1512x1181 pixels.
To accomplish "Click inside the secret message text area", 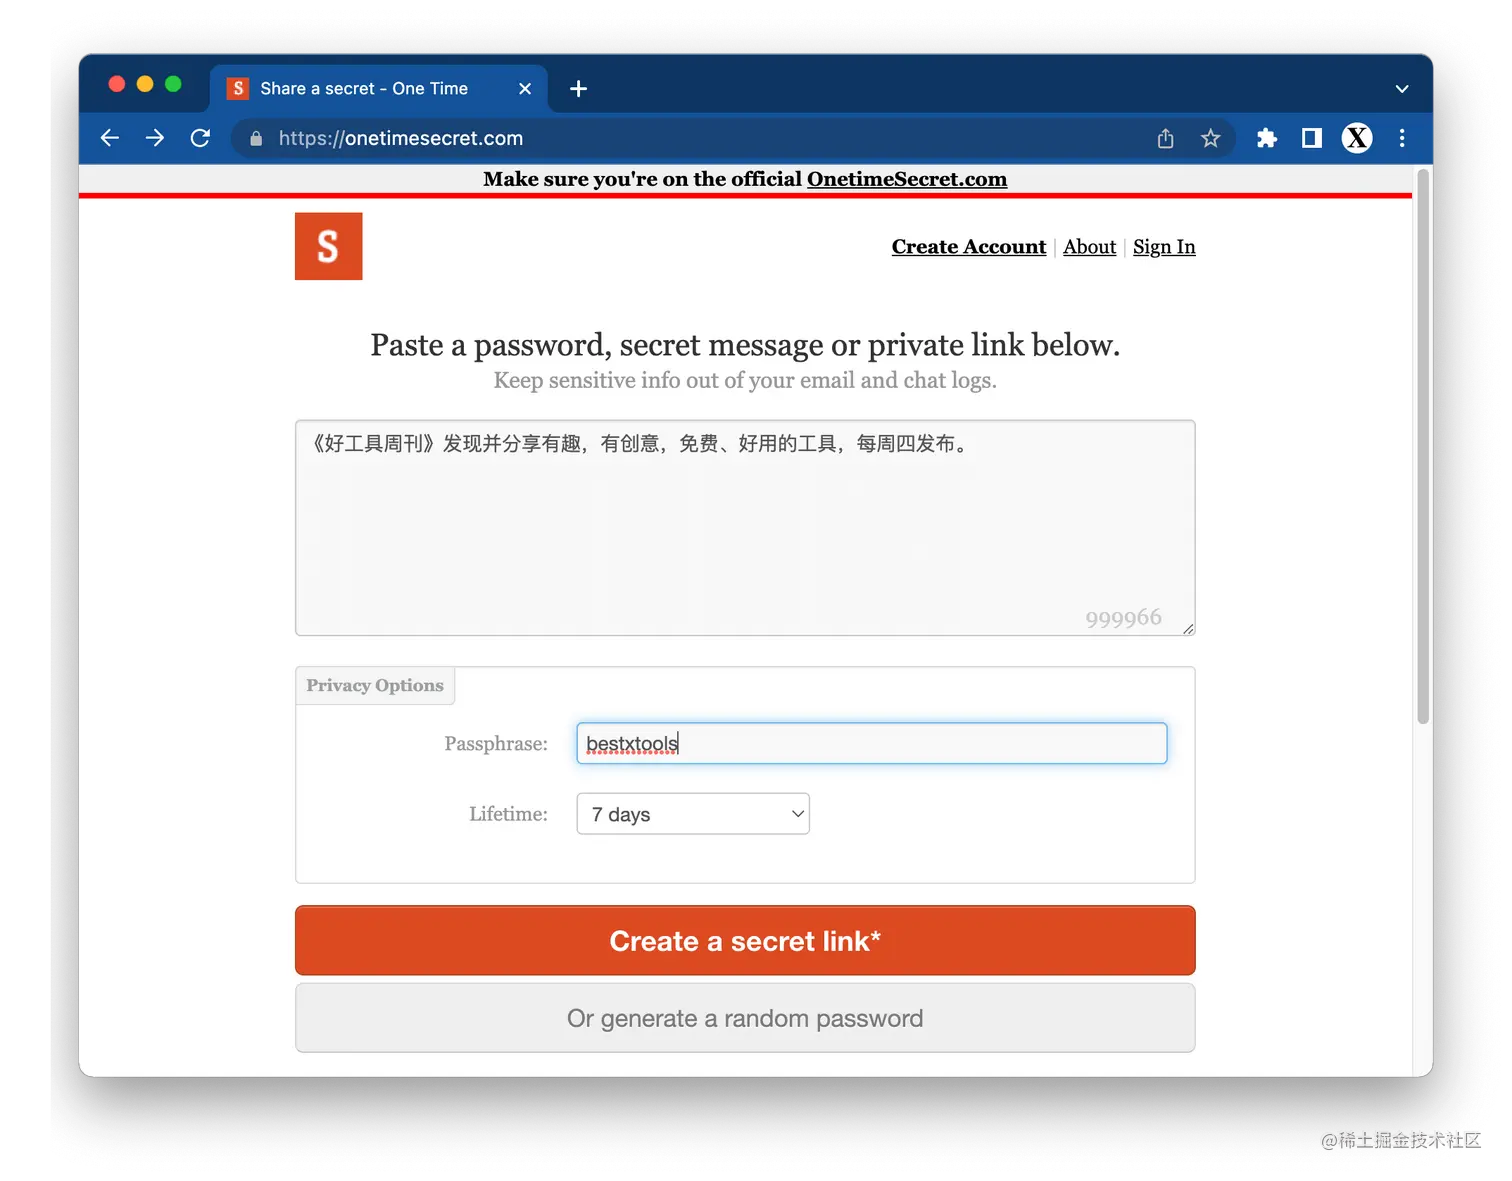I will pyautogui.click(x=745, y=528).
